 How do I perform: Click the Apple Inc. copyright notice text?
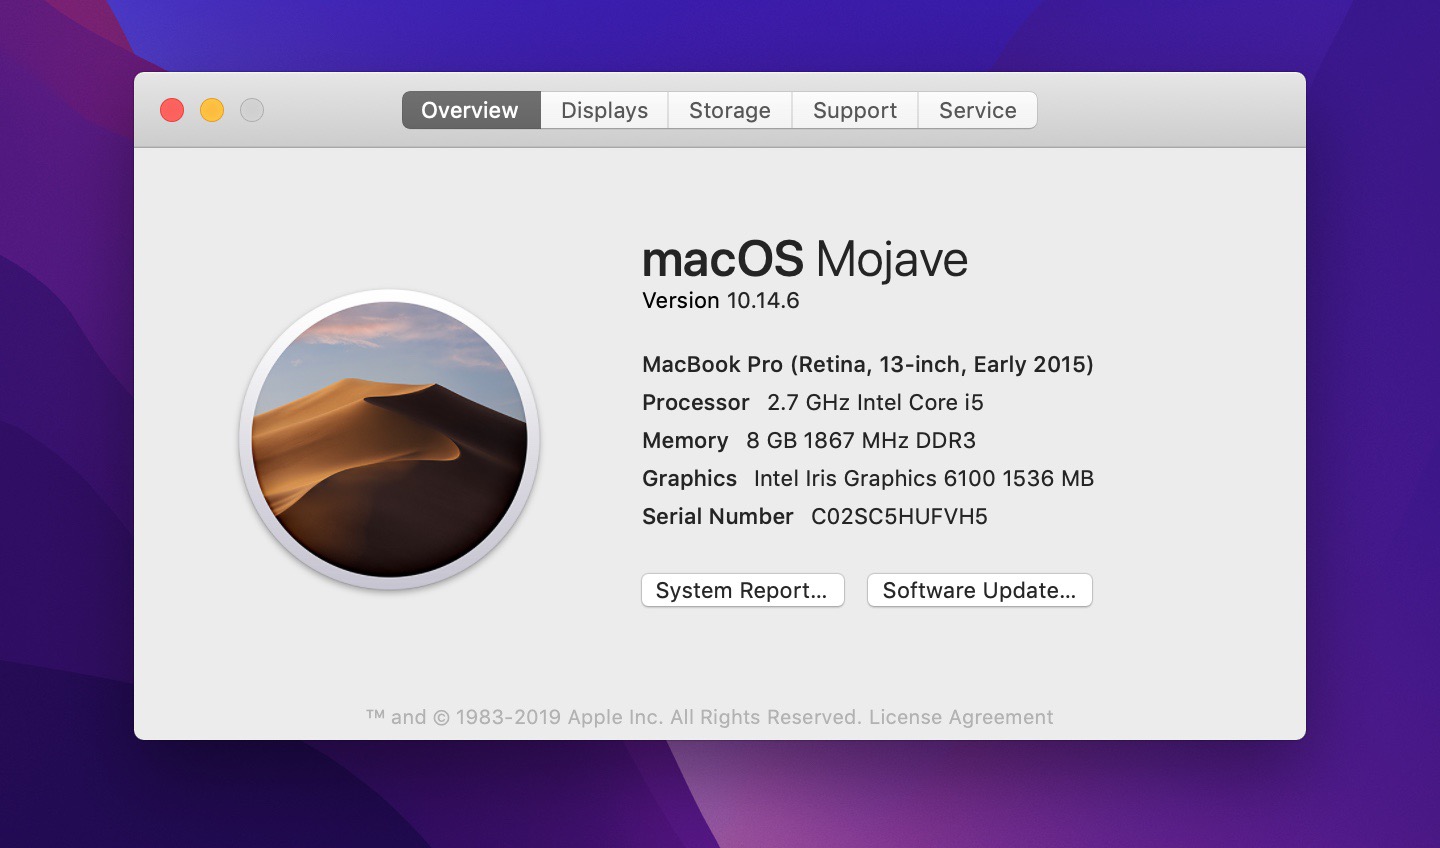pyautogui.click(x=613, y=717)
